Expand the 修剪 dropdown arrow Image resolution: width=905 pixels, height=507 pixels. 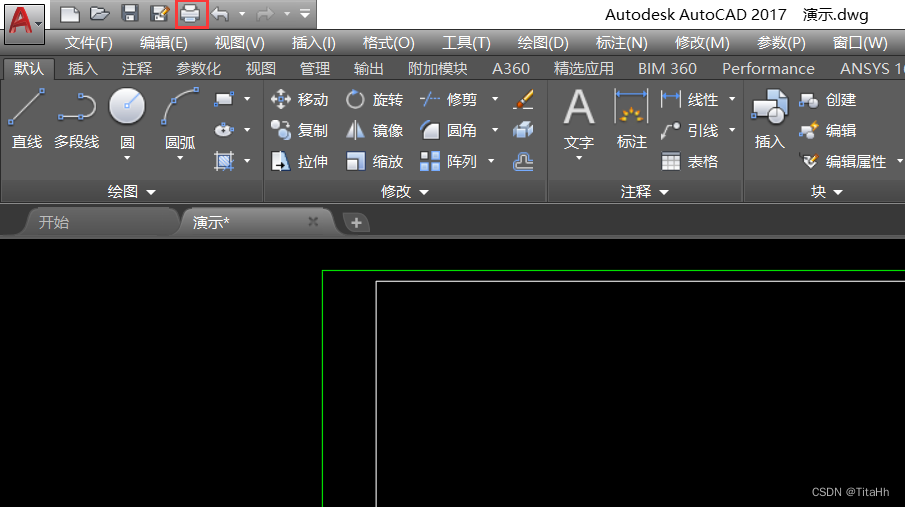[495, 99]
